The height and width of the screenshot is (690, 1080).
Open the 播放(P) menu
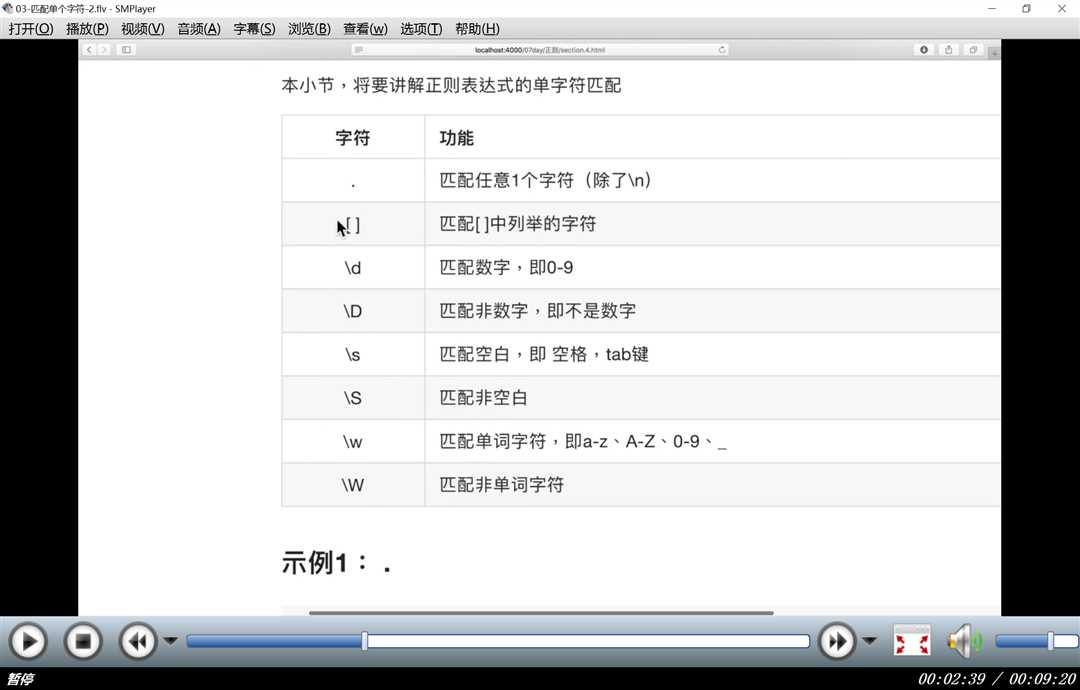(x=87, y=29)
